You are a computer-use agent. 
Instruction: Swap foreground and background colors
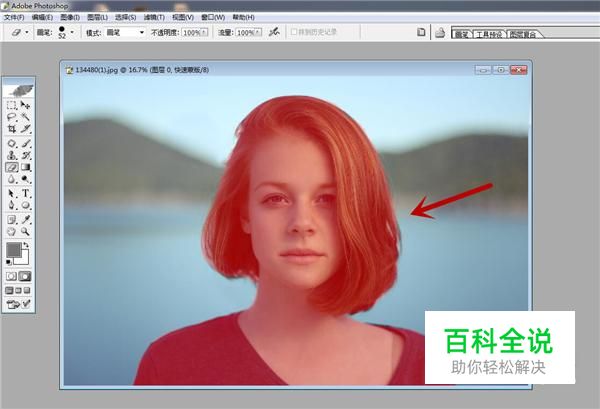(x=26, y=244)
